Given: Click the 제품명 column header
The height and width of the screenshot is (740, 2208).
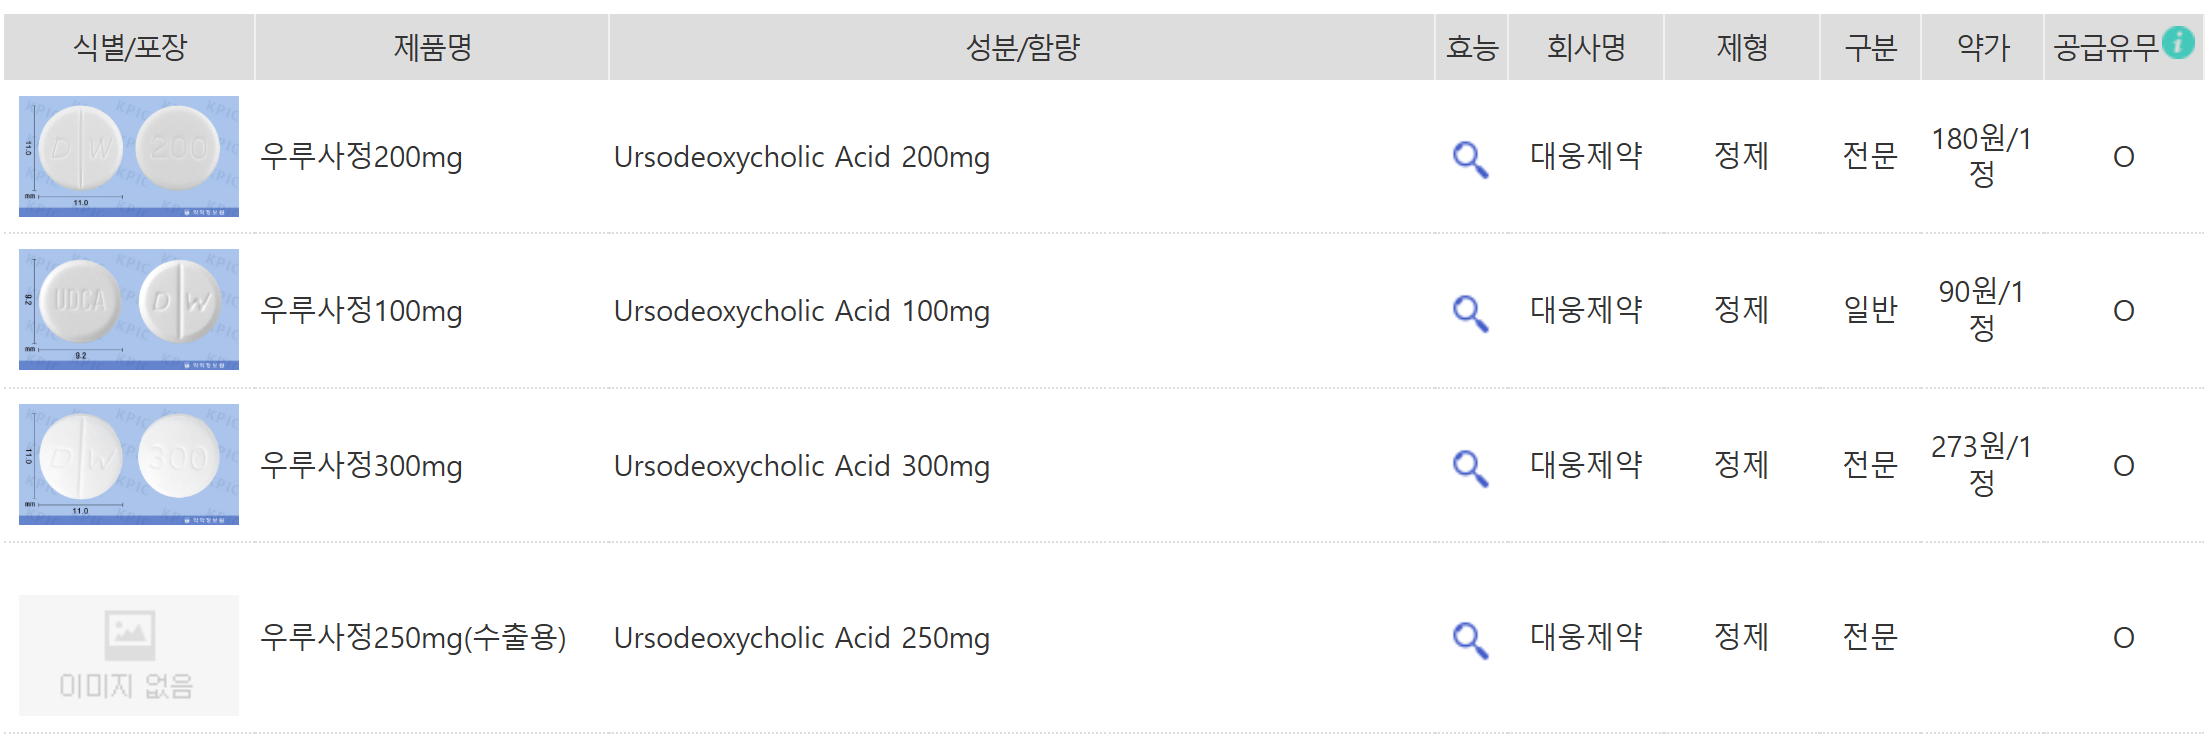Looking at the screenshot, I should click(x=433, y=46).
